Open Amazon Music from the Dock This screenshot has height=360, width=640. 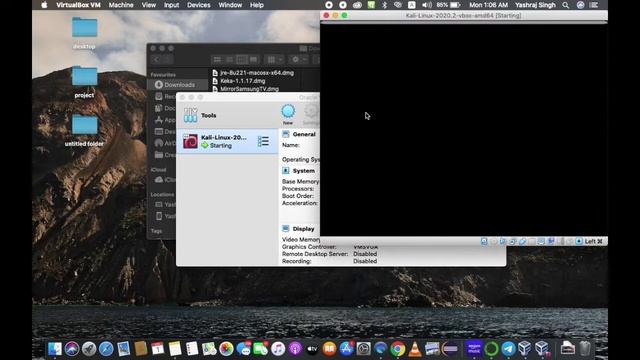click(x=474, y=349)
